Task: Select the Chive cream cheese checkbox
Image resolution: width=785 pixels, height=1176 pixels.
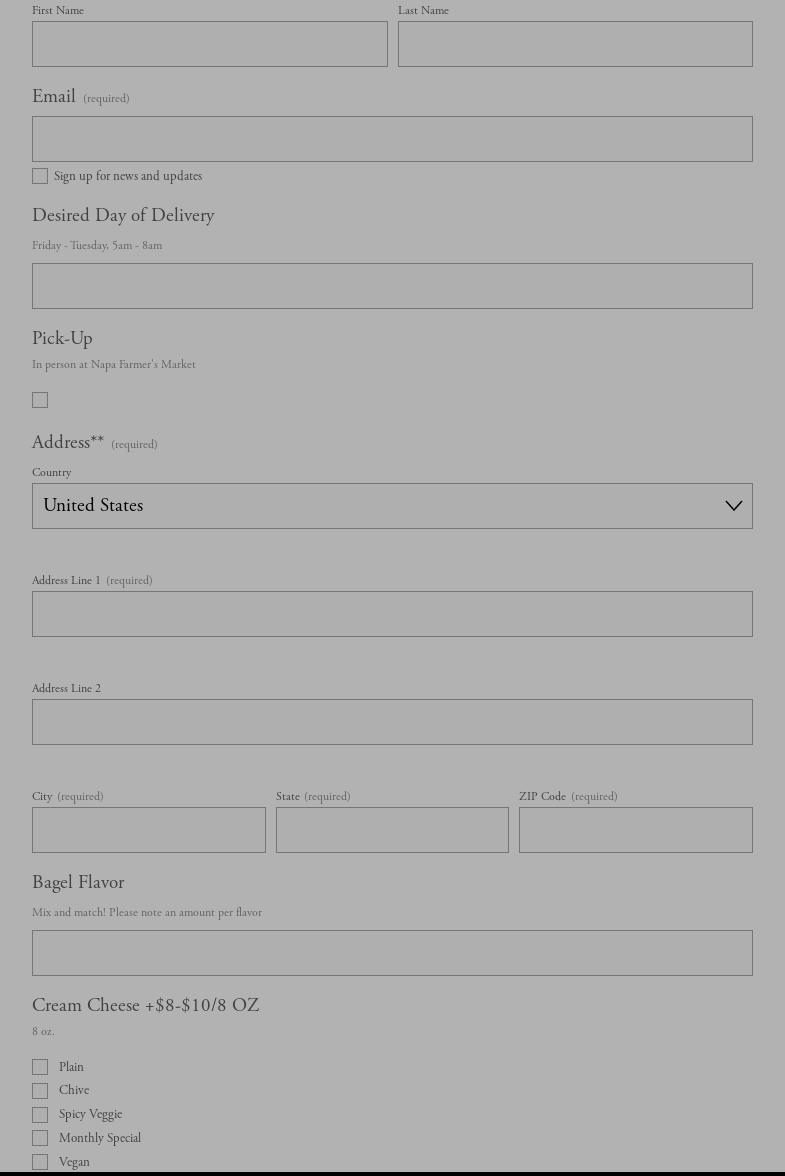Action: click(40, 1091)
